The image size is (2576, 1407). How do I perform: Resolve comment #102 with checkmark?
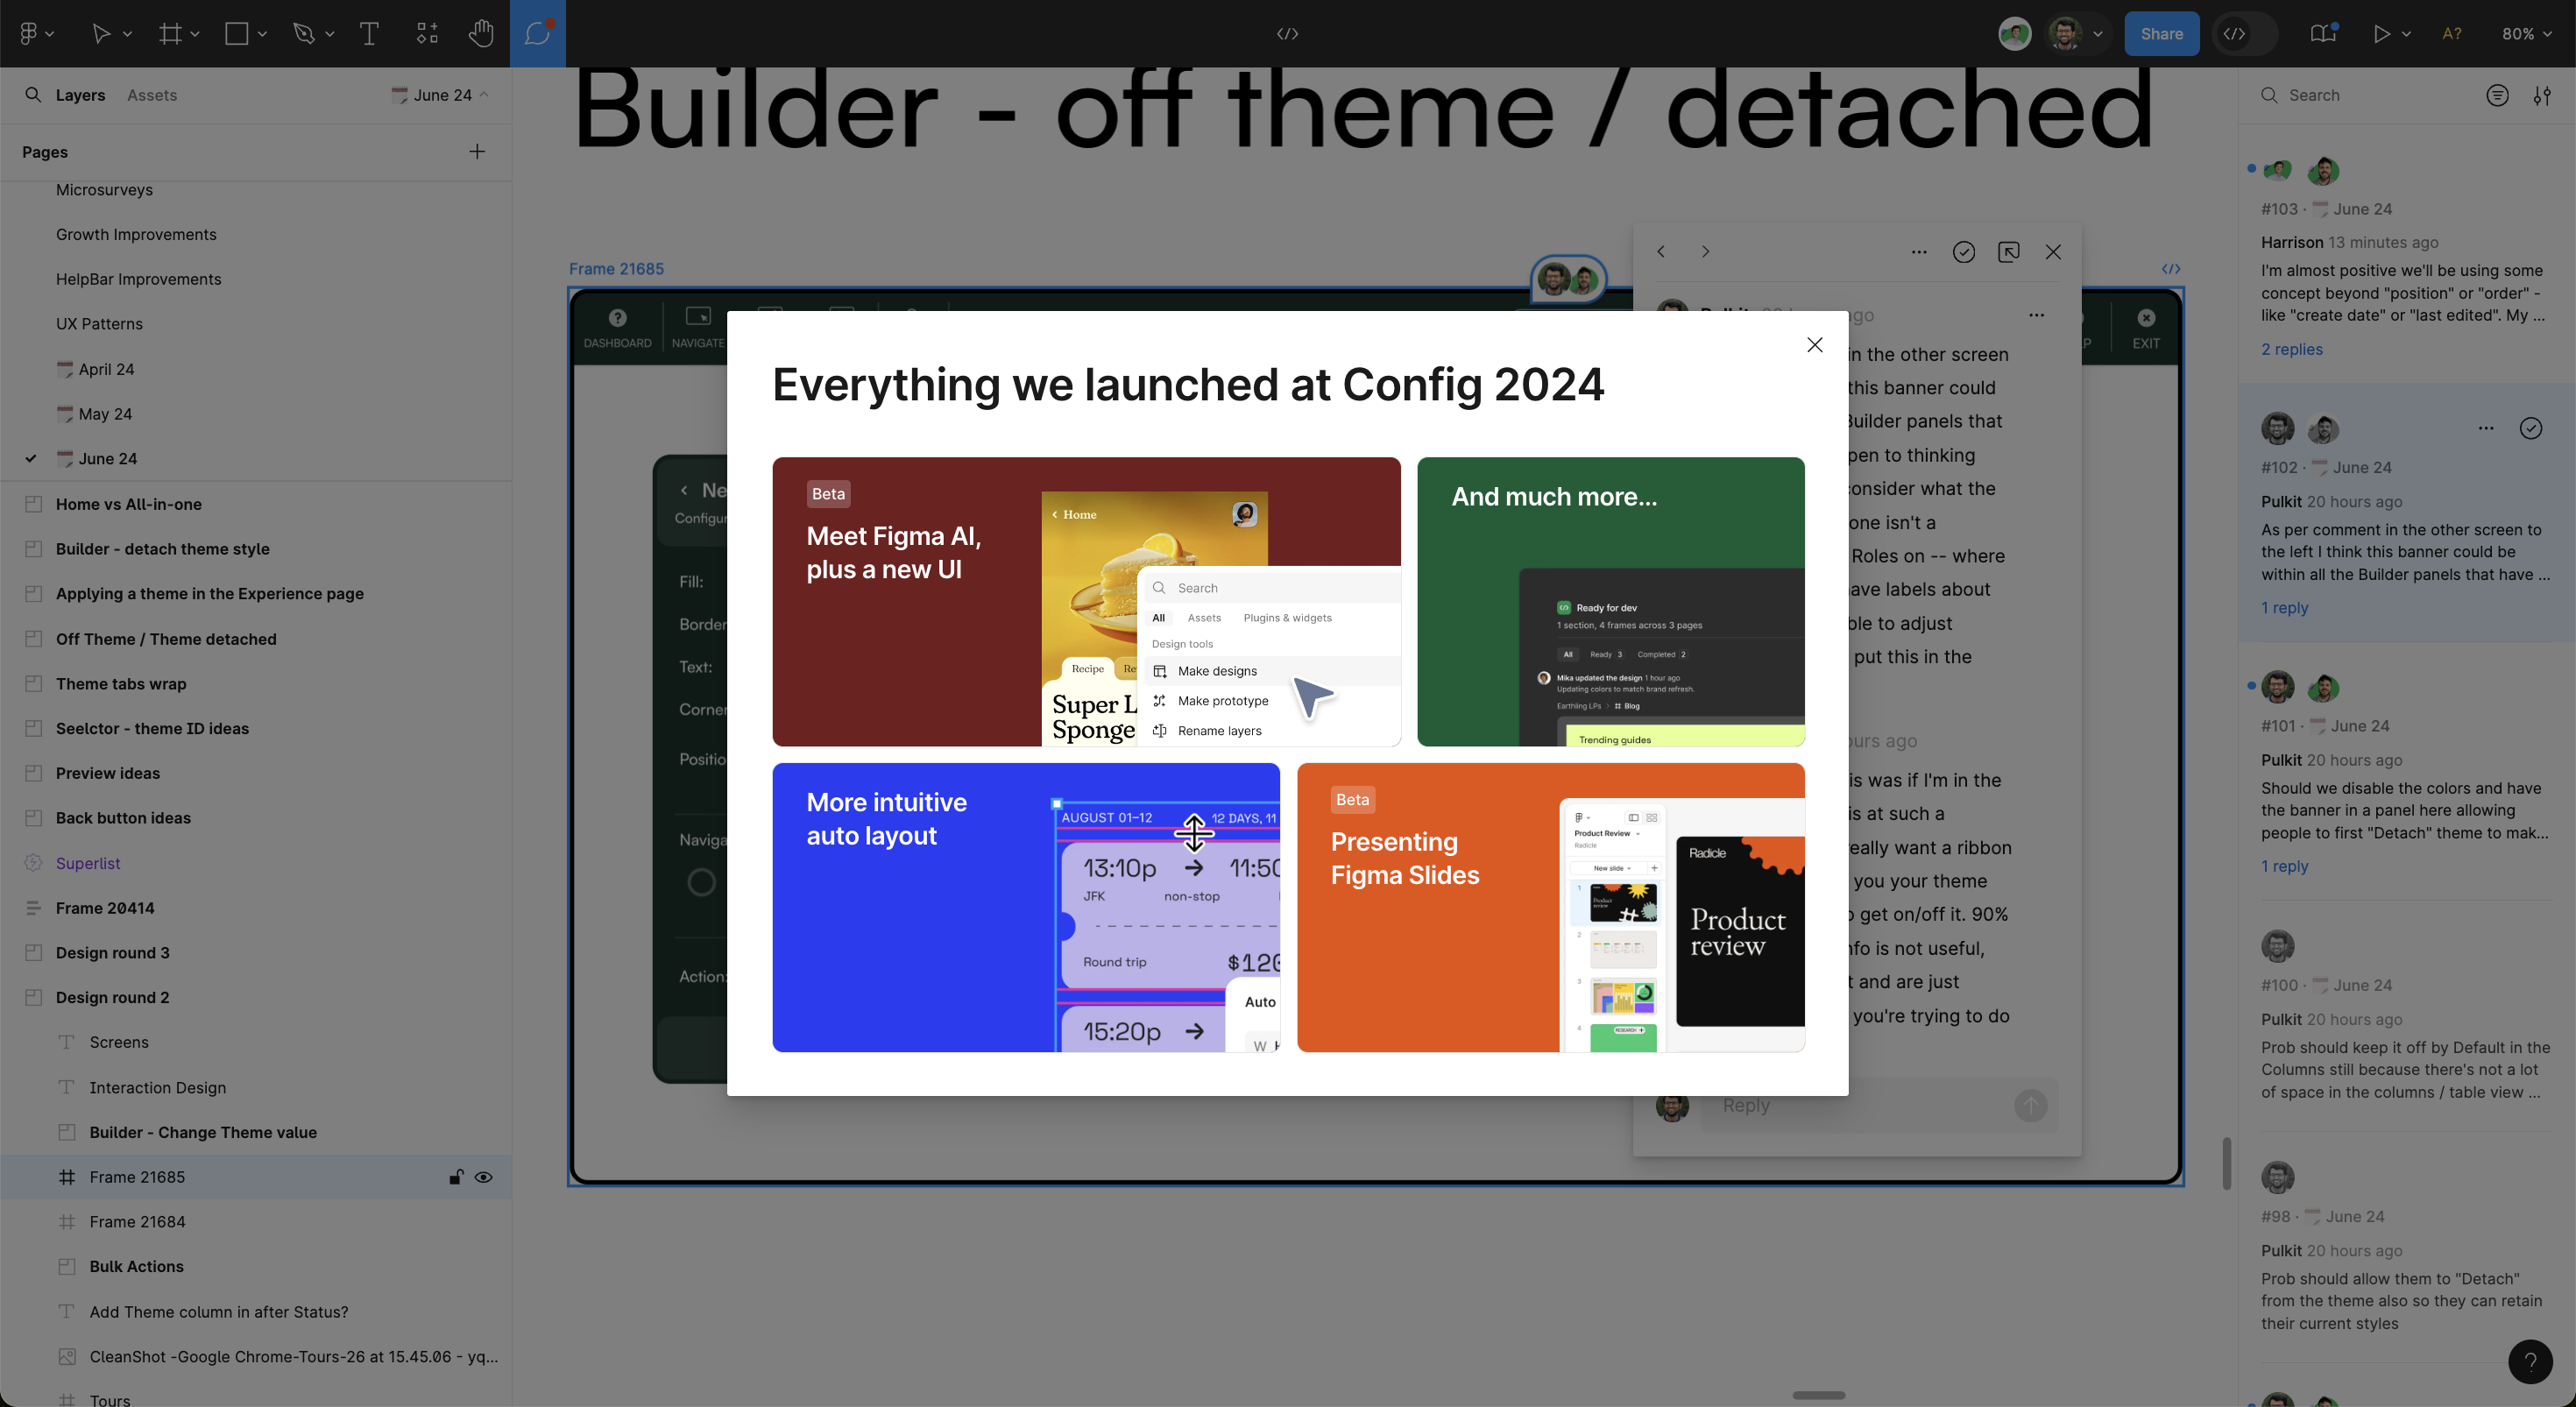(x=2530, y=428)
